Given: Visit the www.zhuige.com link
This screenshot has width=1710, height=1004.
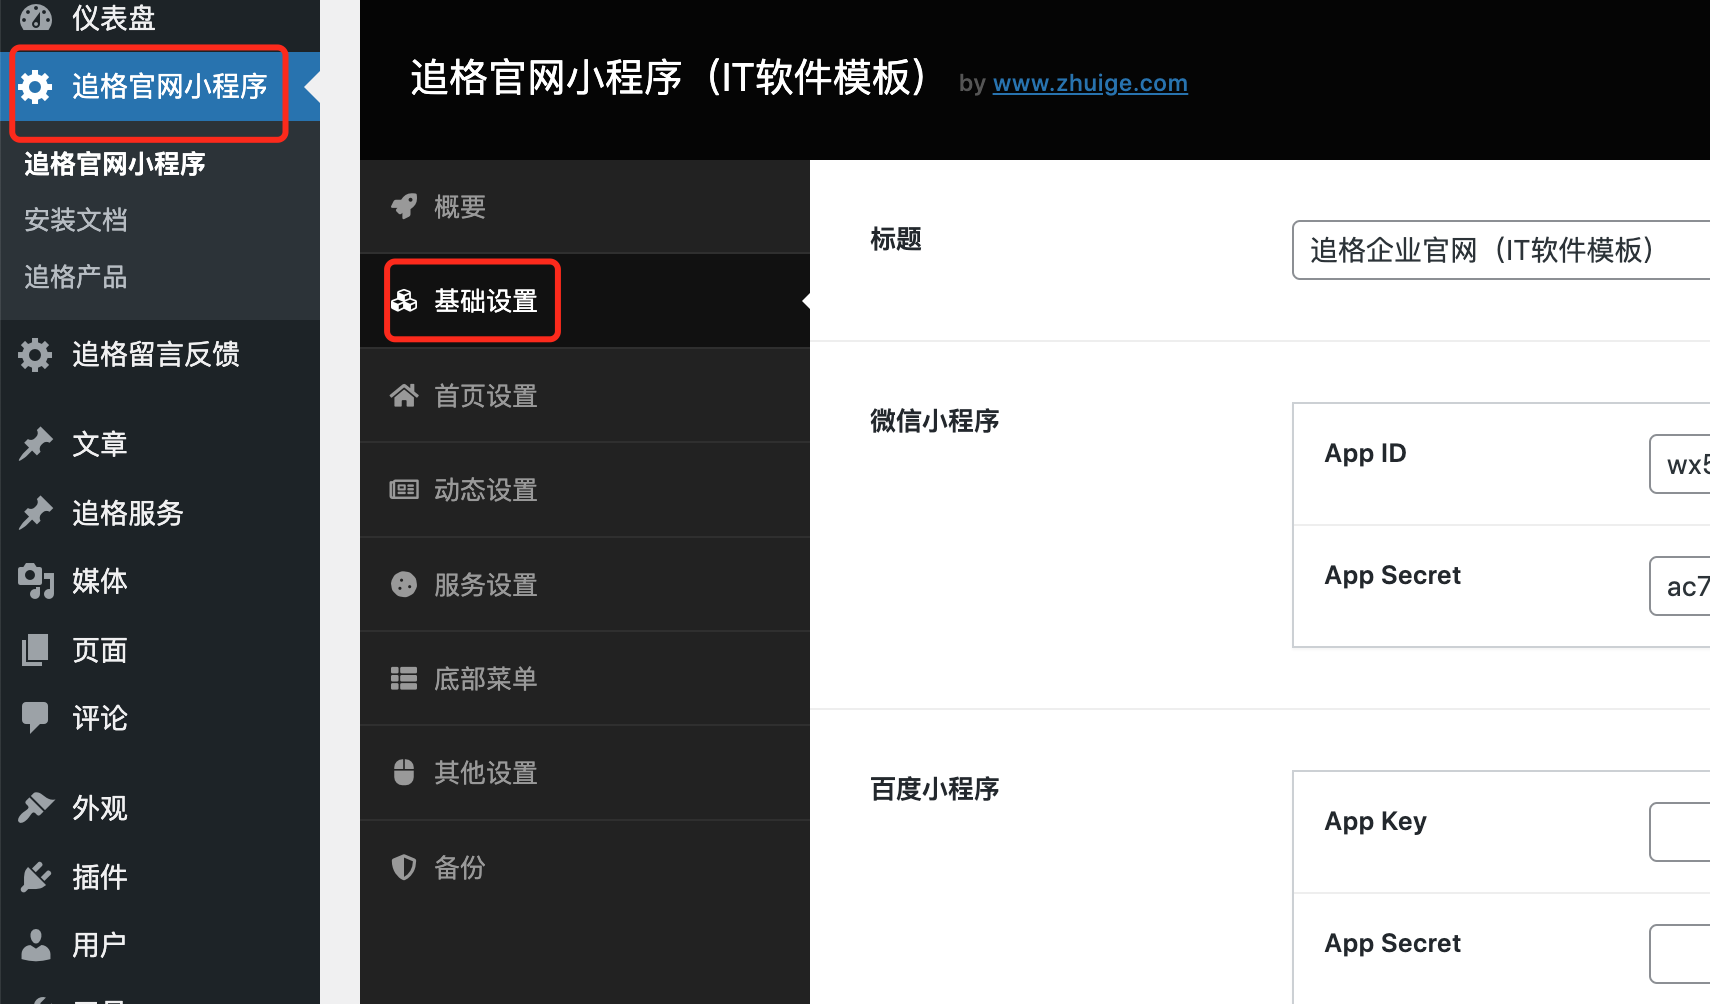Looking at the screenshot, I should click(x=1090, y=83).
